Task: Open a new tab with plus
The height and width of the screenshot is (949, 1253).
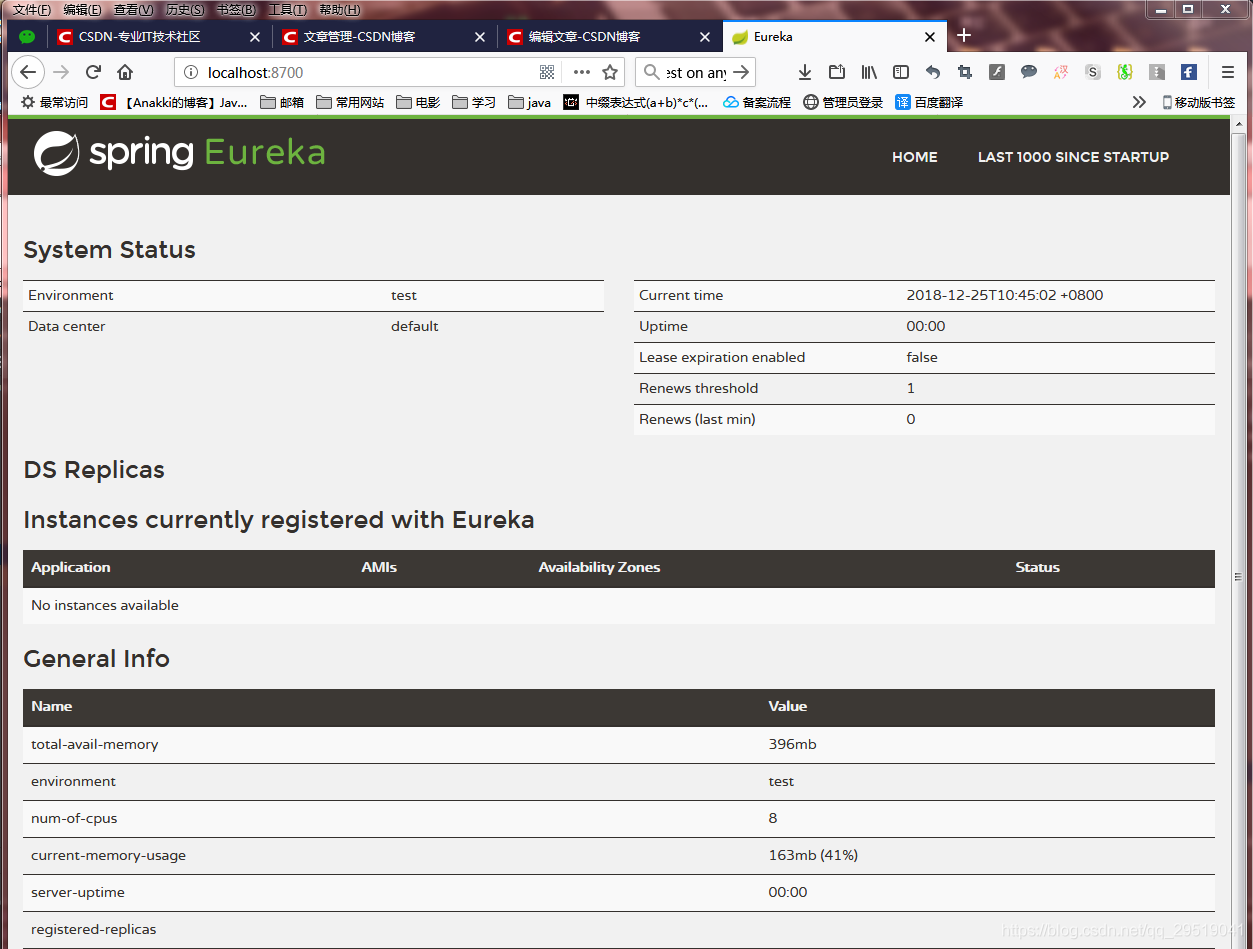Action: [964, 36]
